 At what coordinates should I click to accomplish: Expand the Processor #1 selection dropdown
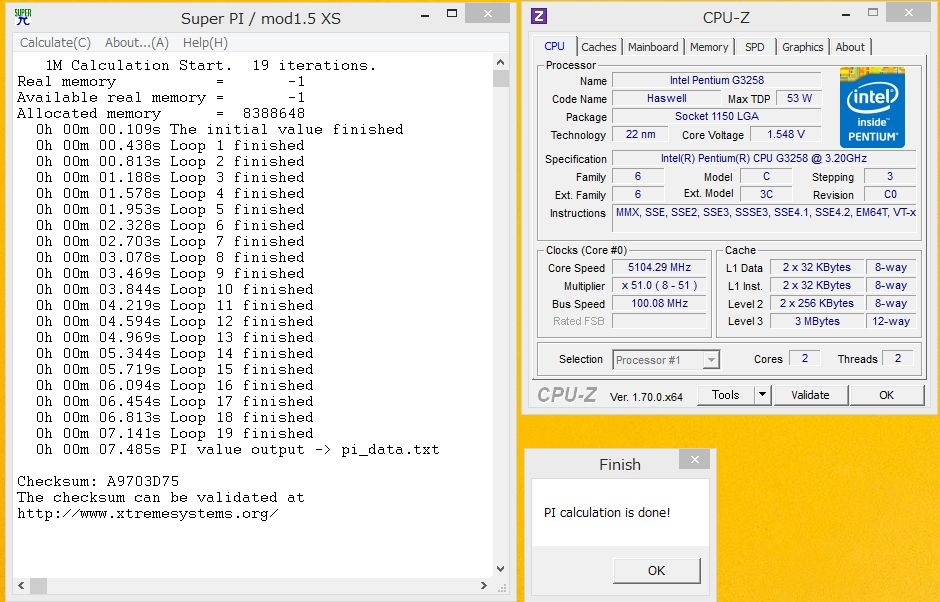tap(711, 360)
